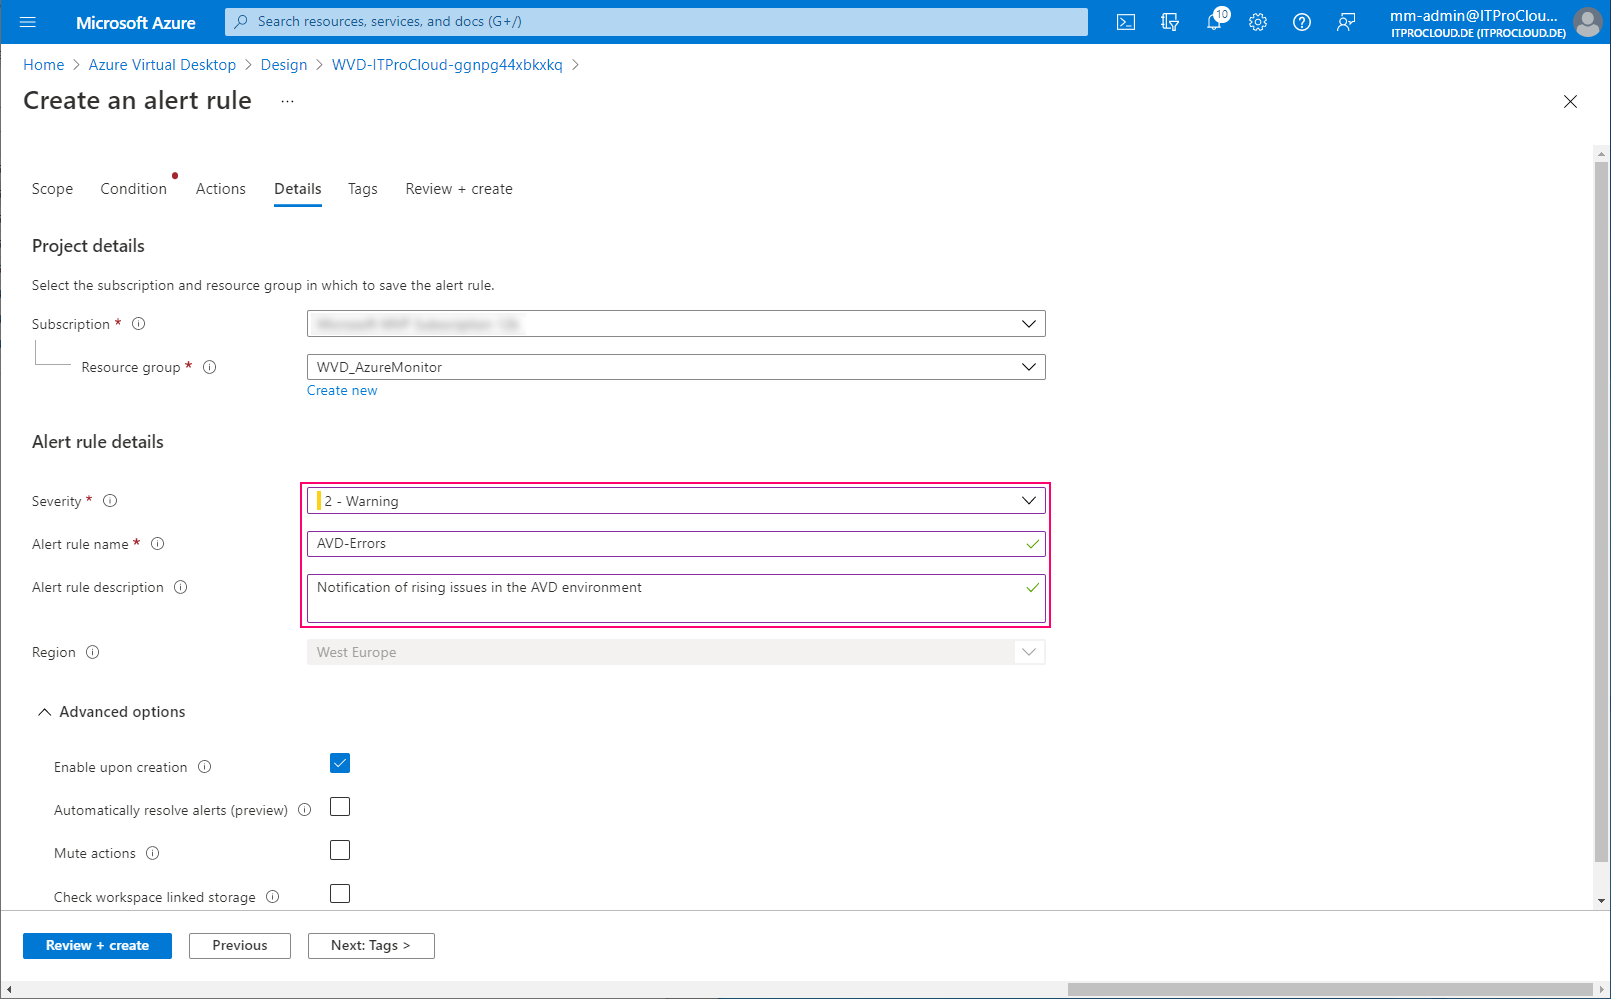This screenshot has width=1611, height=999.
Task: Open the Feedback icon
Action: pyautogui.click(x=1346, y=22)
